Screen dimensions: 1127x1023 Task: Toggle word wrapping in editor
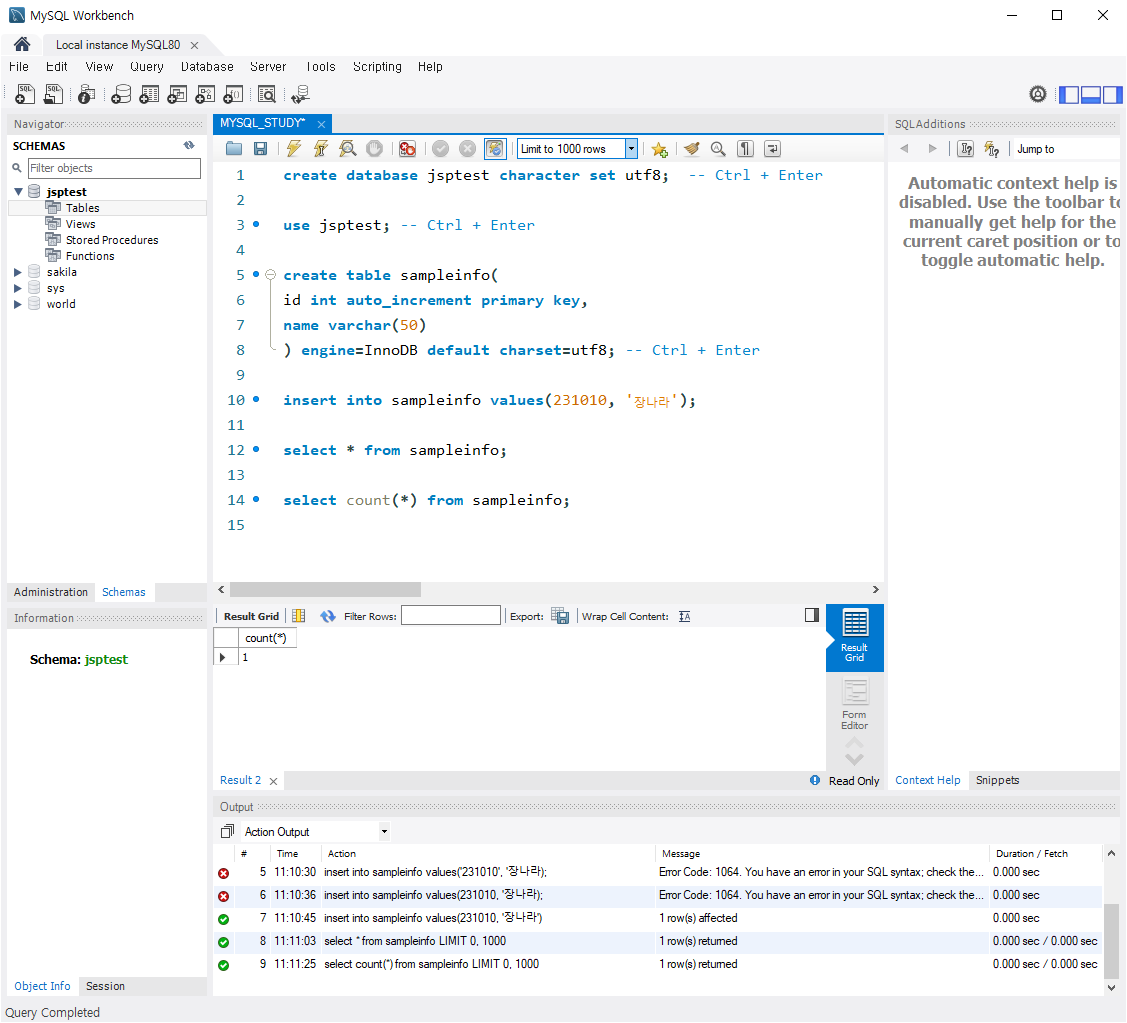point(772,149)
